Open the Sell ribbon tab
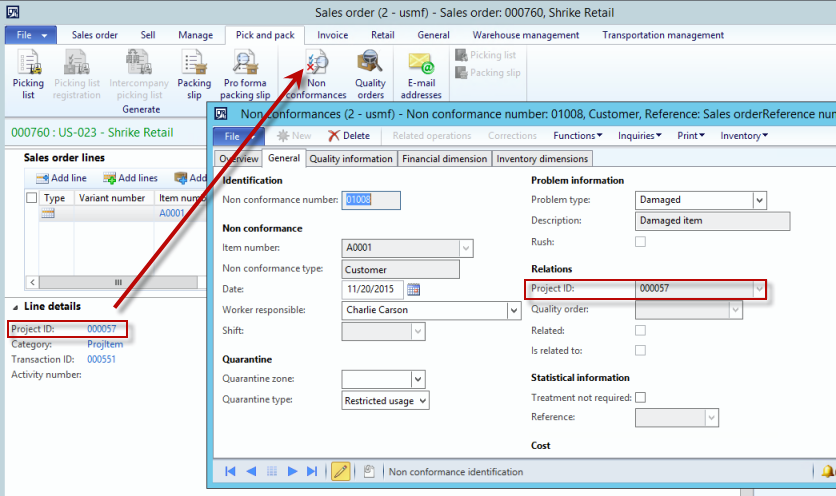 [x=148, y=35]
